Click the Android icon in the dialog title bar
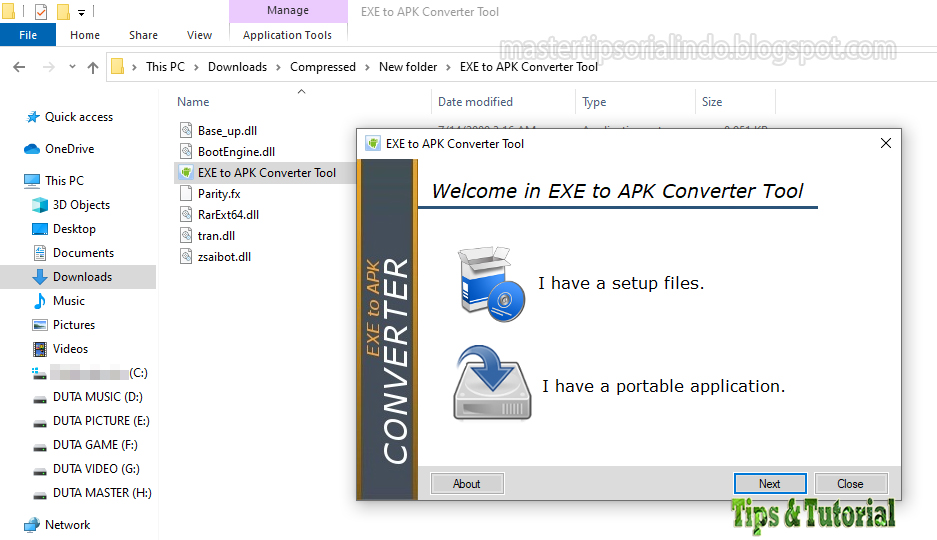The image size is (937, 540). pos(372,143)
